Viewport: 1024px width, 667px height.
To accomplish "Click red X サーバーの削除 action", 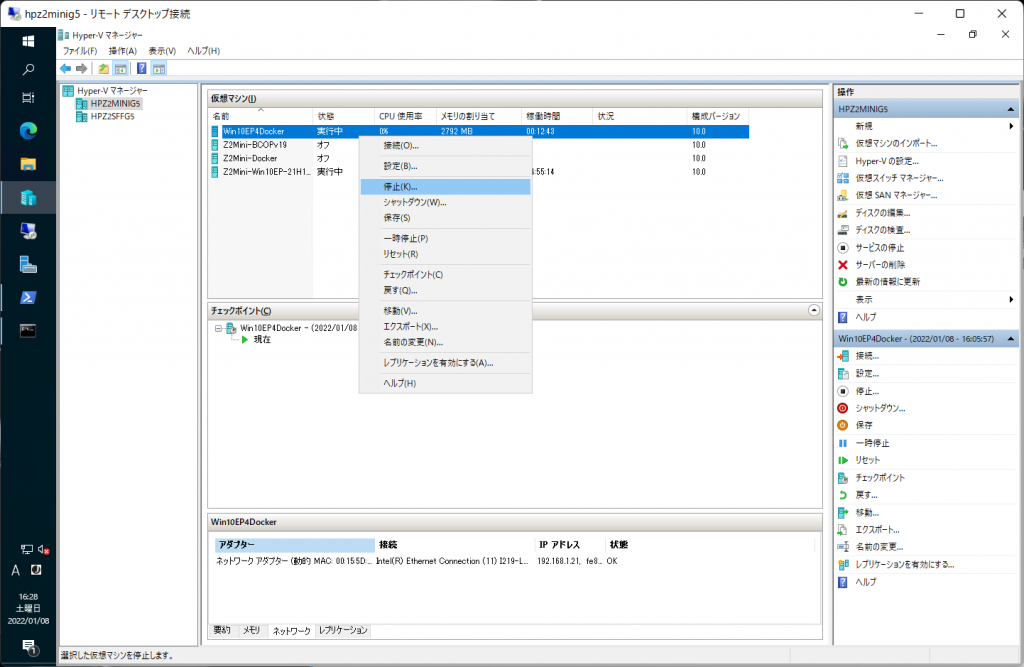I will pyautogui.click(x=843, y=265).
